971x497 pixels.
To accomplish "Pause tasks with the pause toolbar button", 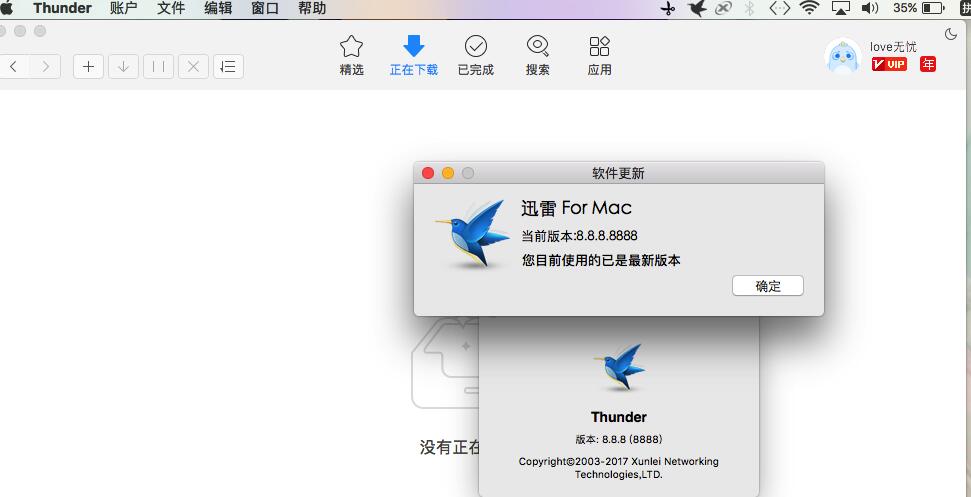I will coord(159,66).
